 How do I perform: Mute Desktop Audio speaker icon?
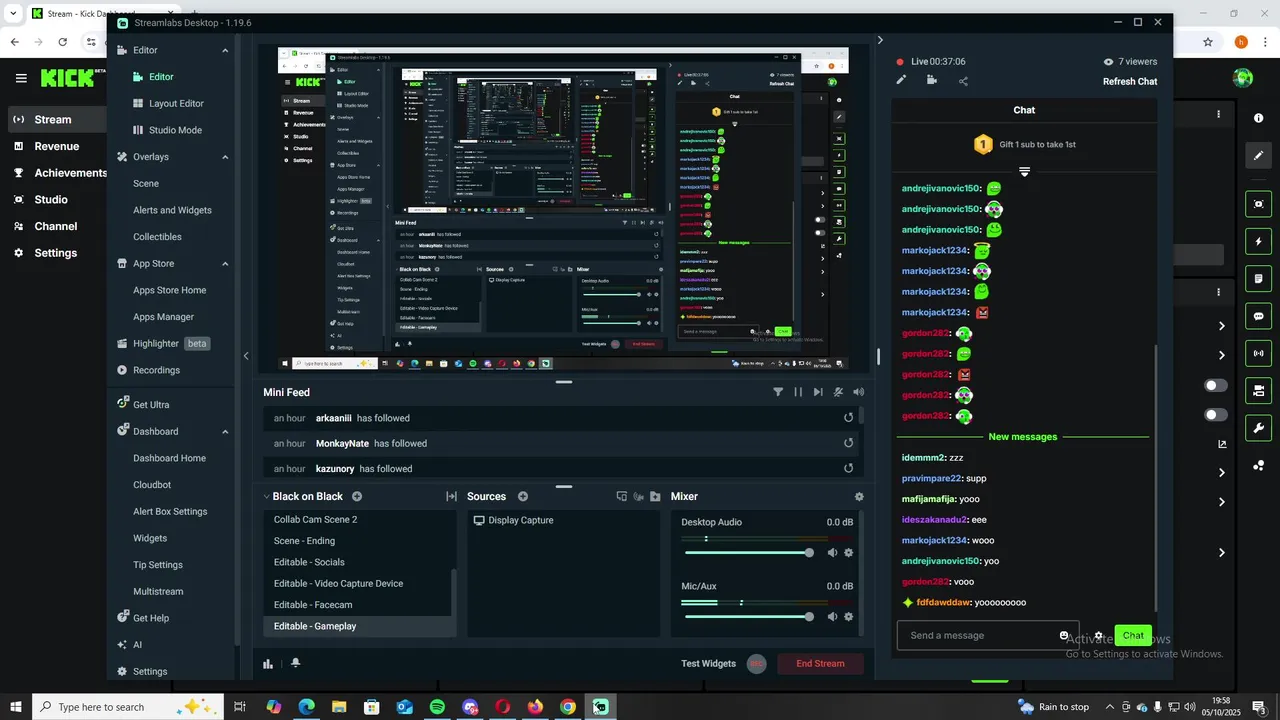pyautogui.click(x=832, y=553)
